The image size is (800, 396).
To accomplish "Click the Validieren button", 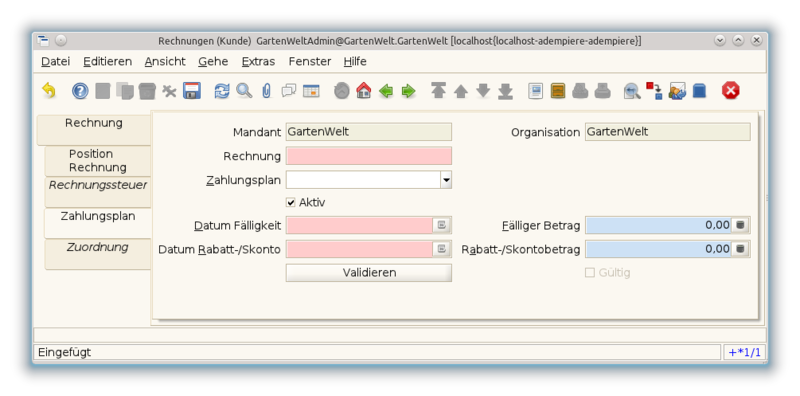I will click(369, 273).
